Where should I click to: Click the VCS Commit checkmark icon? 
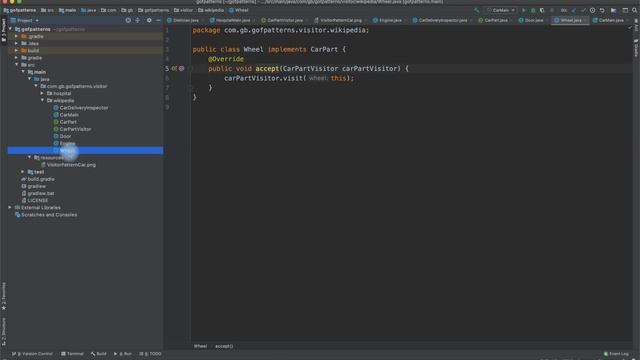pos(583,10)
